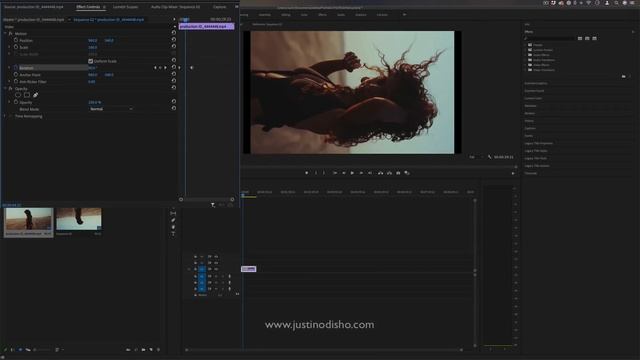Toggle animation stopwatch for Rotation

click(x=16, y=67)
